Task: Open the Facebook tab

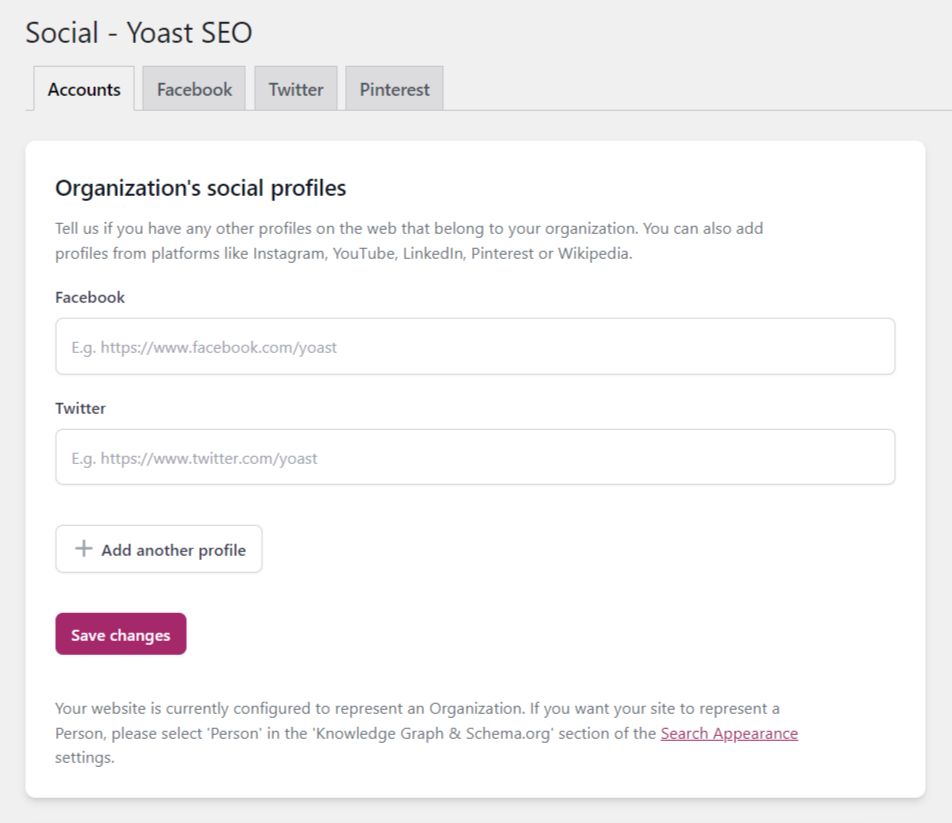Action: 194,89
